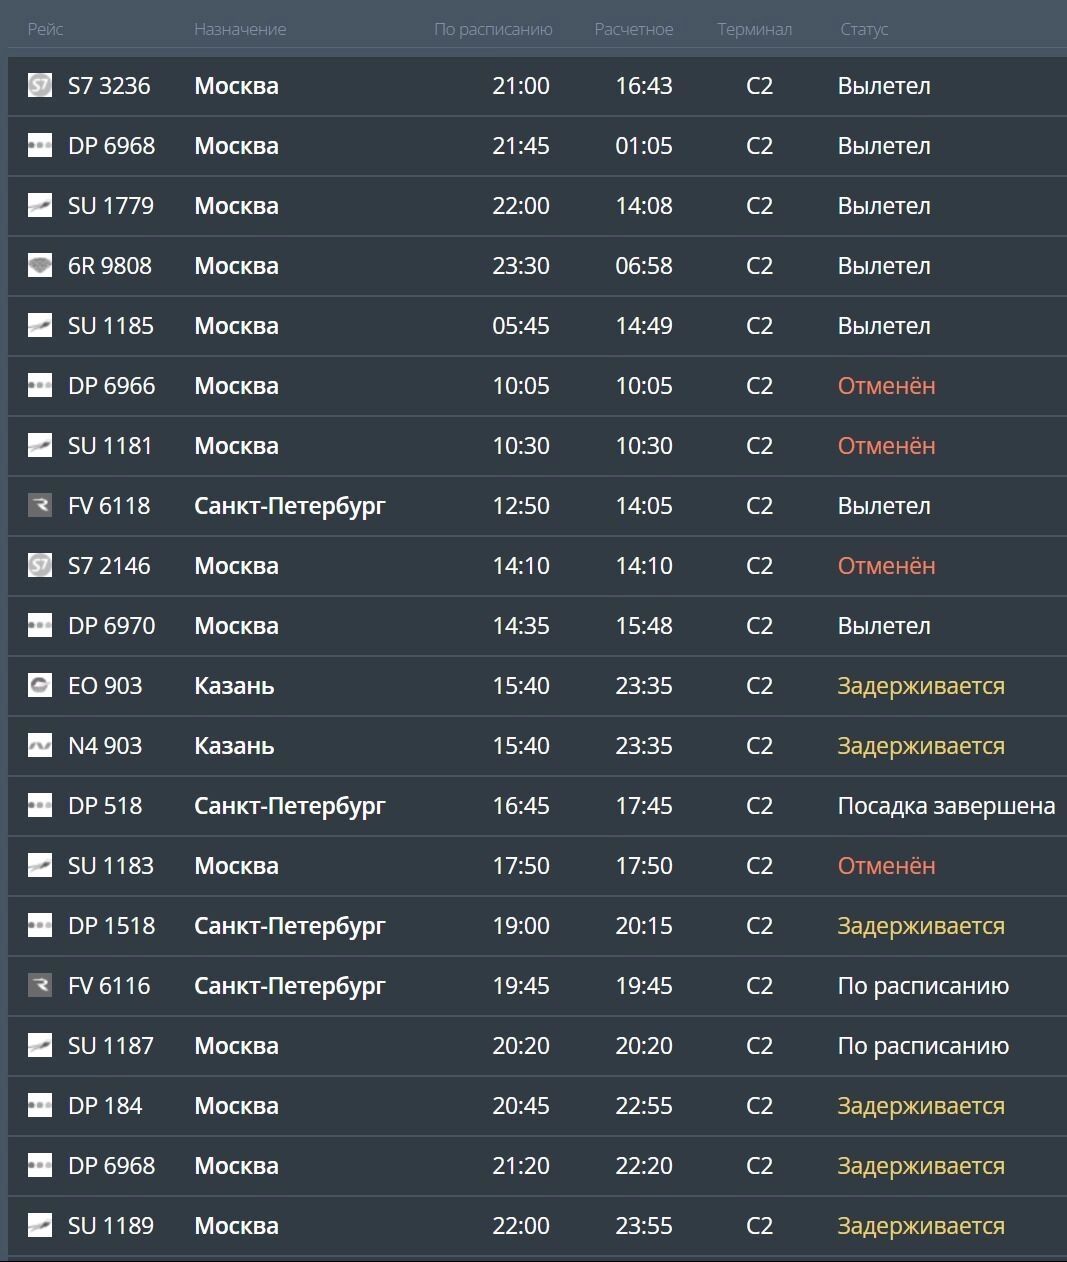
Task: Sort flights by По расписанию header
Action: [493, 30]
